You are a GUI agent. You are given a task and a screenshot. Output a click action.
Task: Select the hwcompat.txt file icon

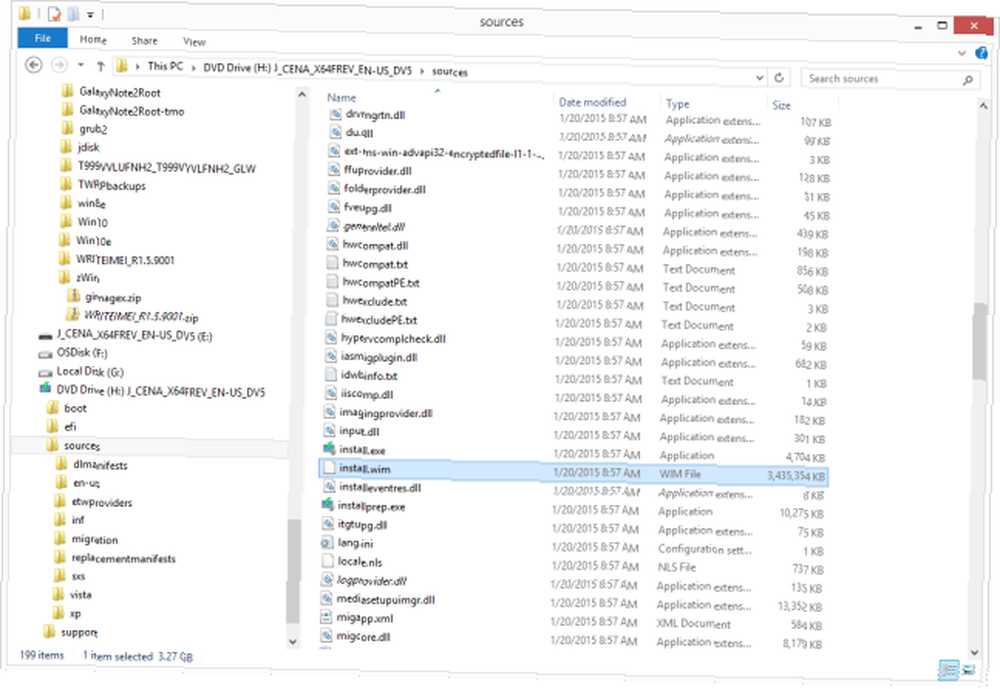coord(332,263)
